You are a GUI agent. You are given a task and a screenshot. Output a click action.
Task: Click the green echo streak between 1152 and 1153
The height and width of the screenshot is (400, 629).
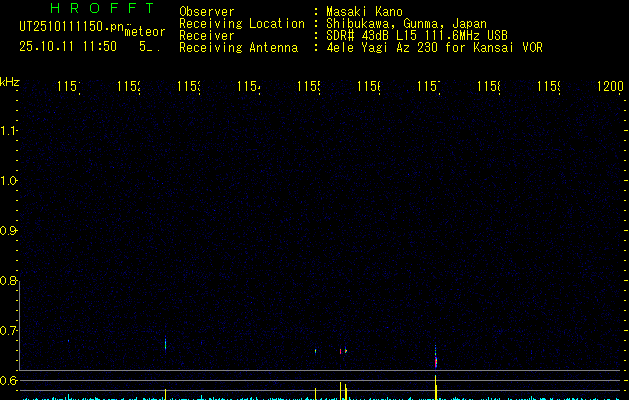click(165, 344)
